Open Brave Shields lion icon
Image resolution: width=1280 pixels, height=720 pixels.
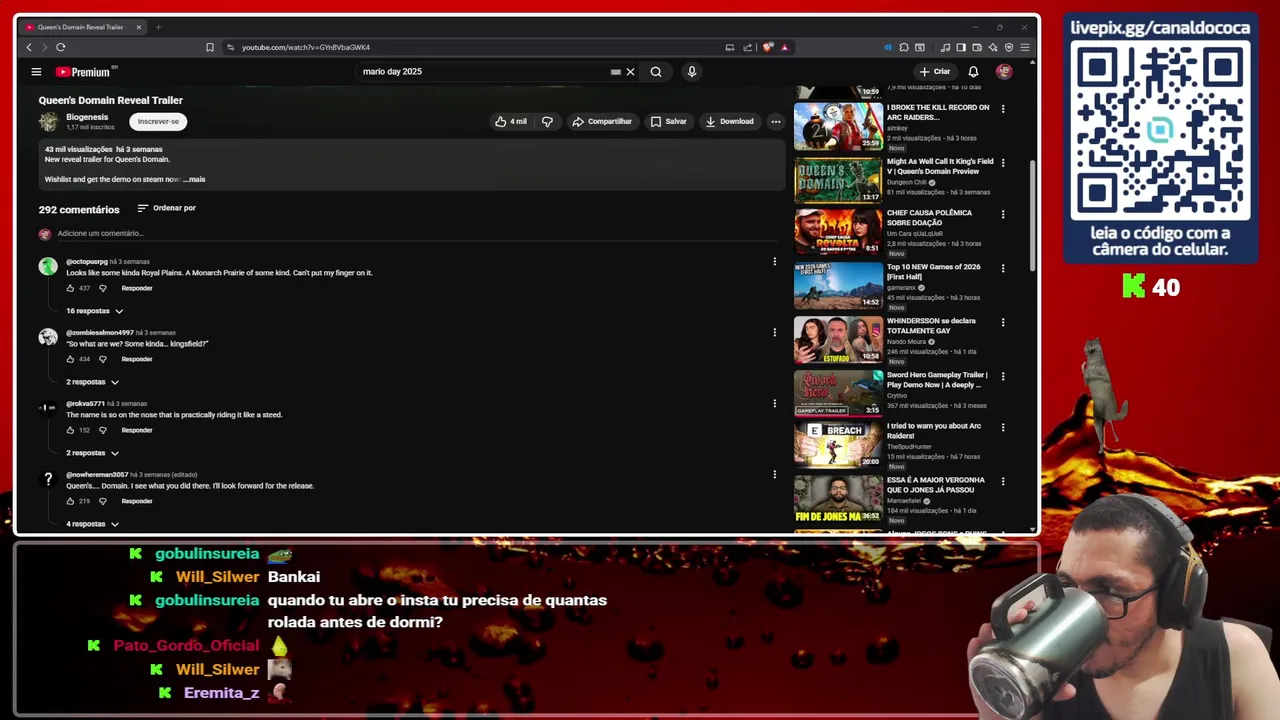768,47
